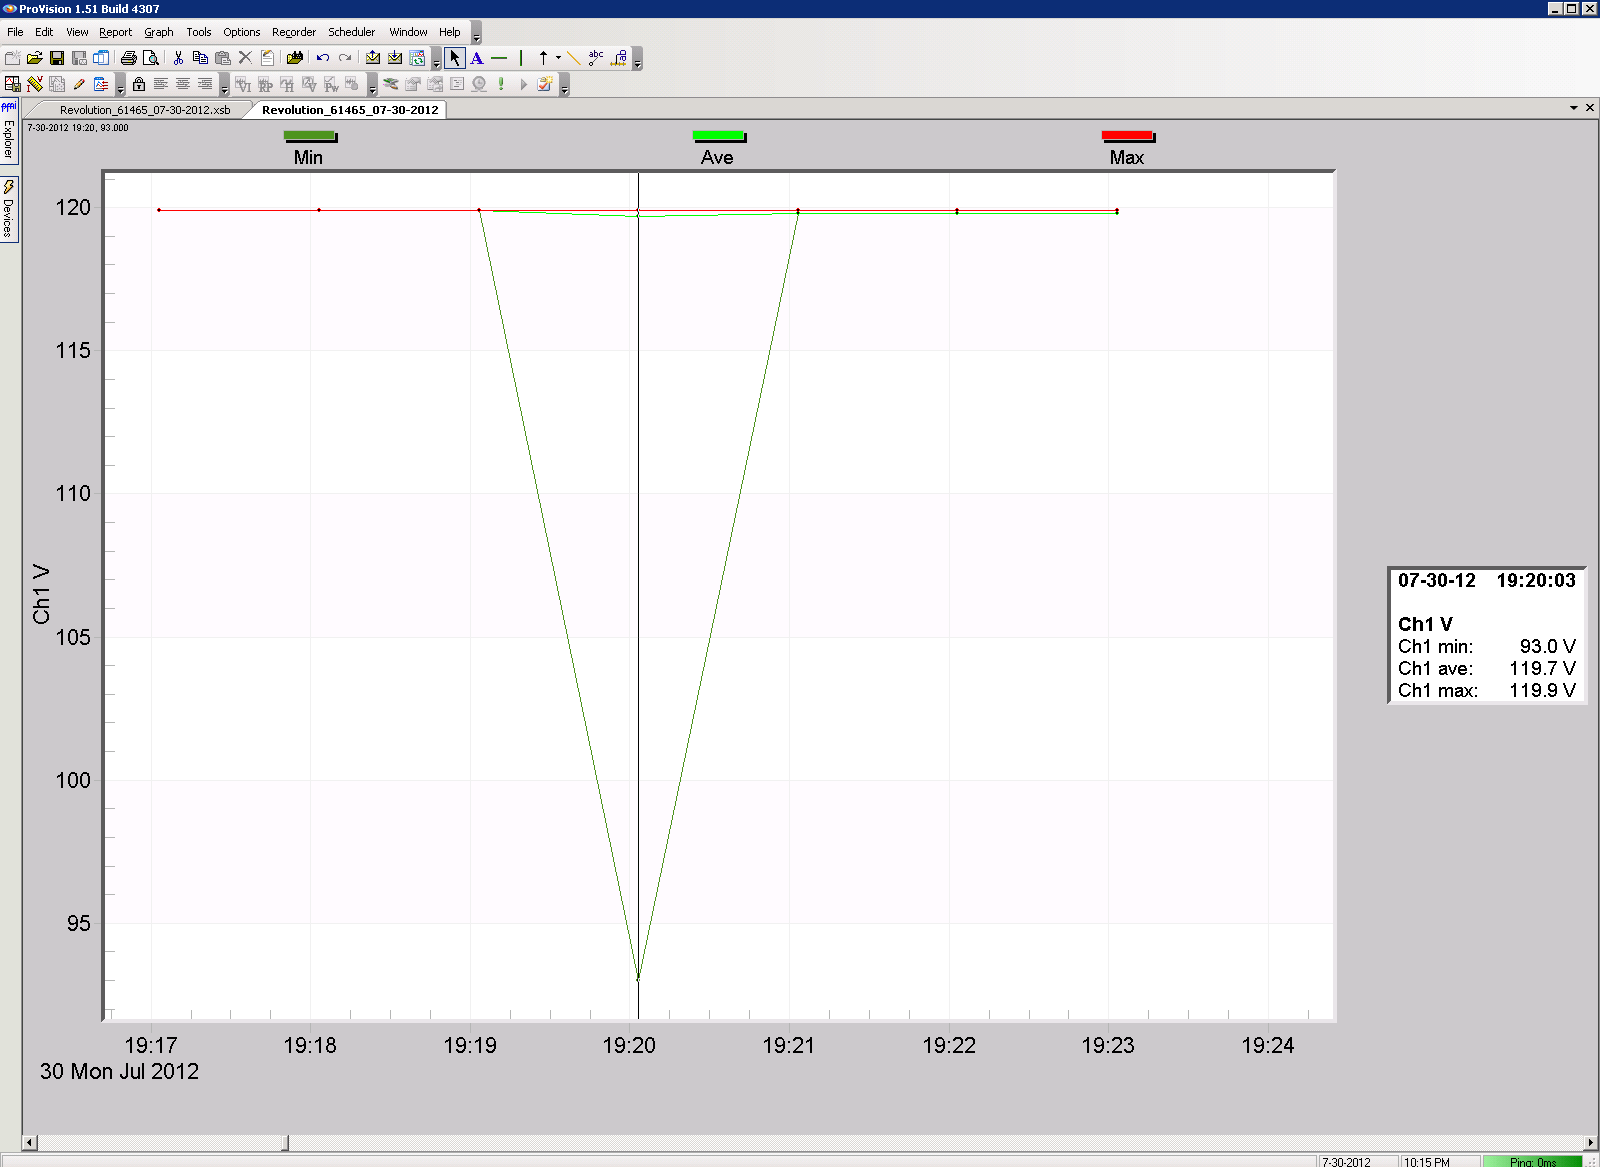
Task: Open the arrow tool dropdown
Action: (557, 58)
